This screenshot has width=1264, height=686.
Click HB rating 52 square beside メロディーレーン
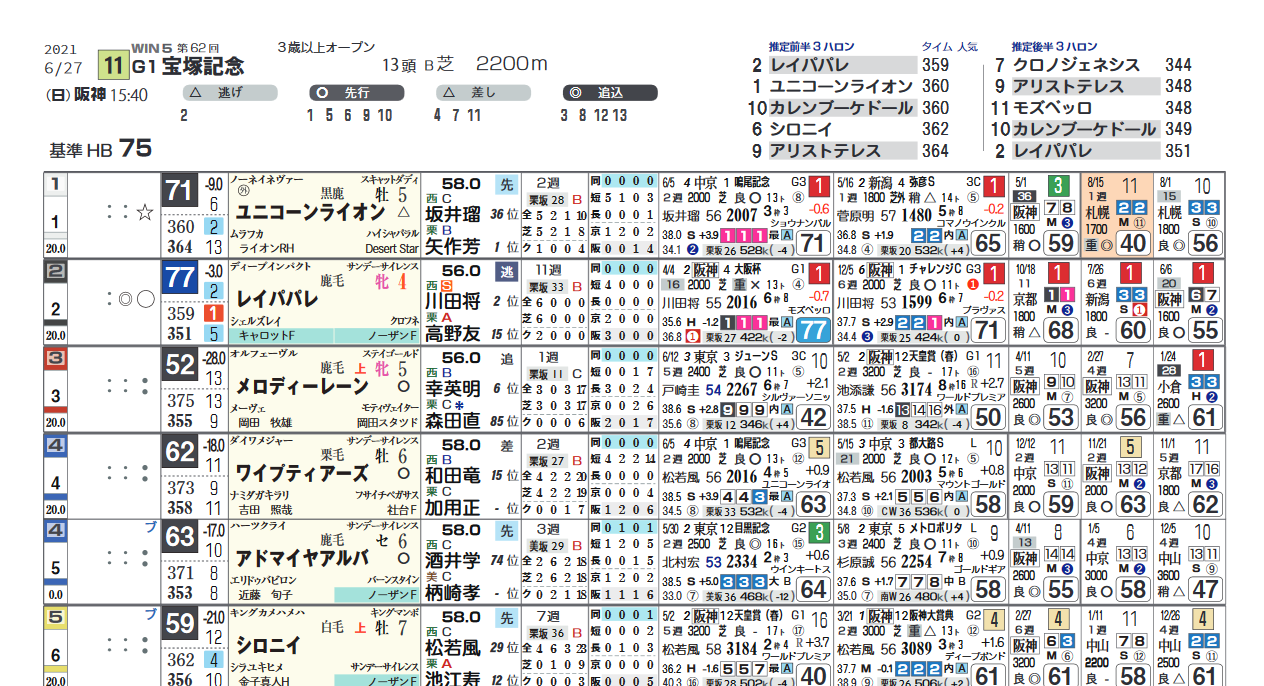pyautogui.click(x=180, y=366)
